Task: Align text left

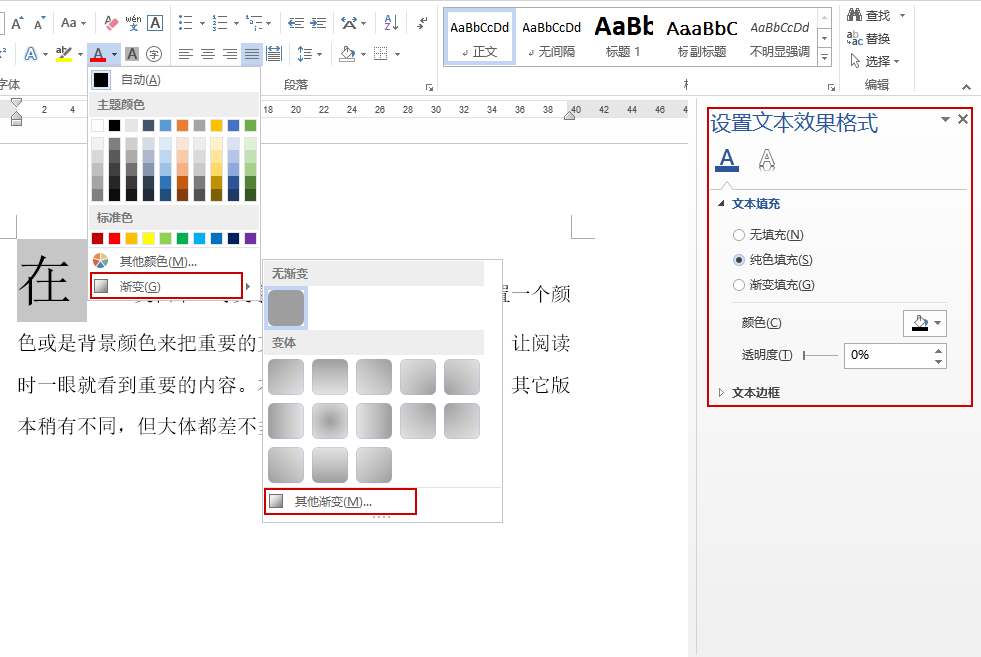Action: (x=185, y=54)
